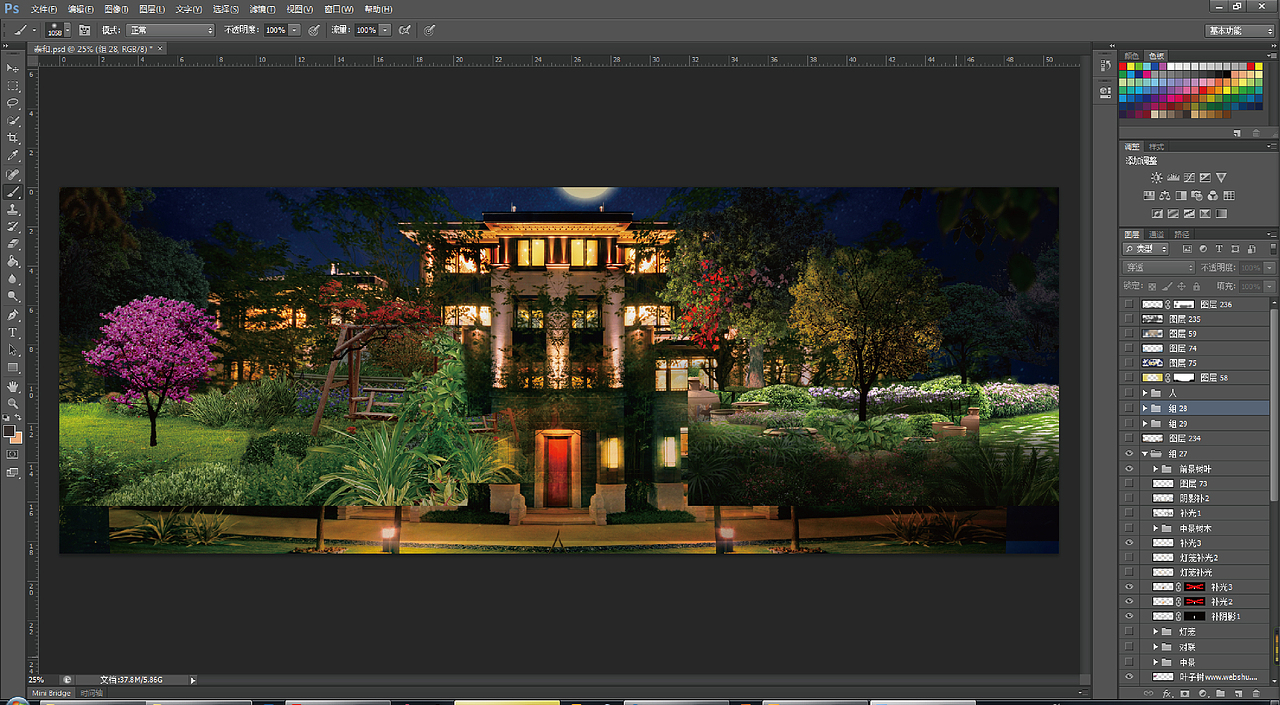
Task: Toggle the brush panel from options bar
Action: pos(85,30)
